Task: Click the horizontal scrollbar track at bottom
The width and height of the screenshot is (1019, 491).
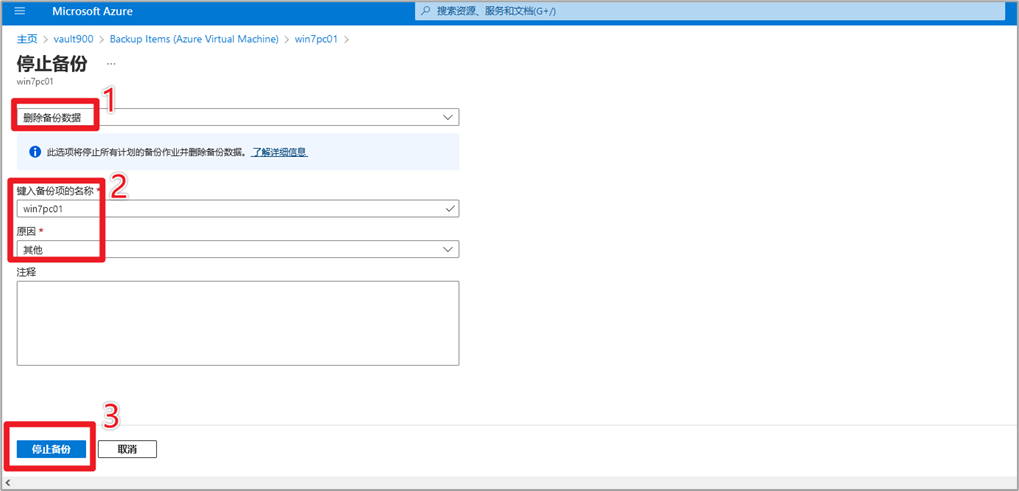Action: coord(500,483)
